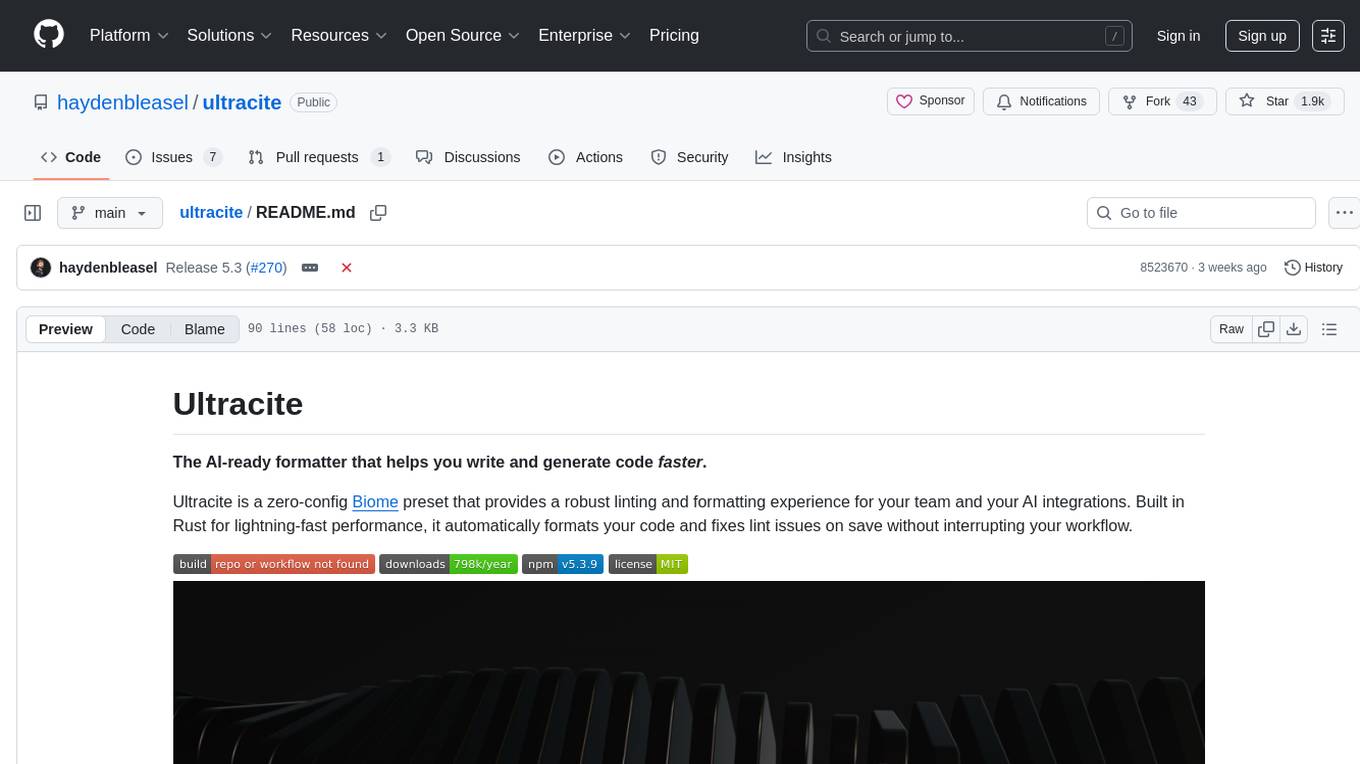Focus the Go to file input
The image size is (1360, 764).
point(1201,213)
